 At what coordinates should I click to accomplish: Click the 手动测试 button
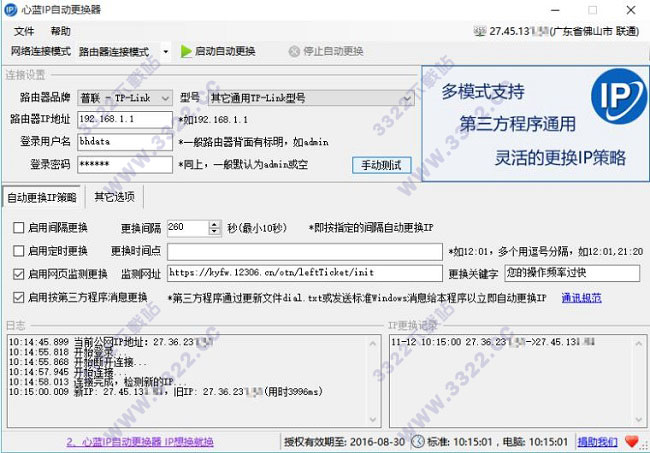381,165
